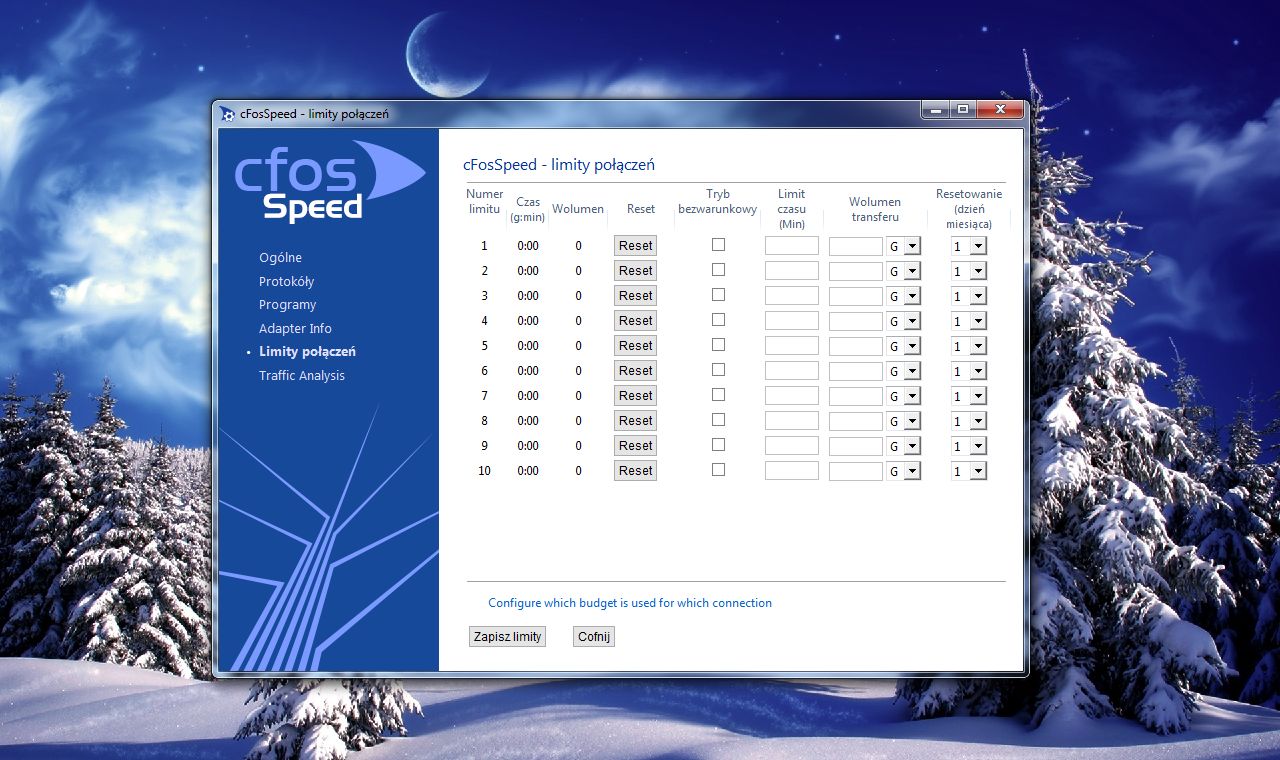Image resolution: width=1280 pixels, height=760 pixels.
Task: Open the Programy section
Action: [x=287, y=305]
